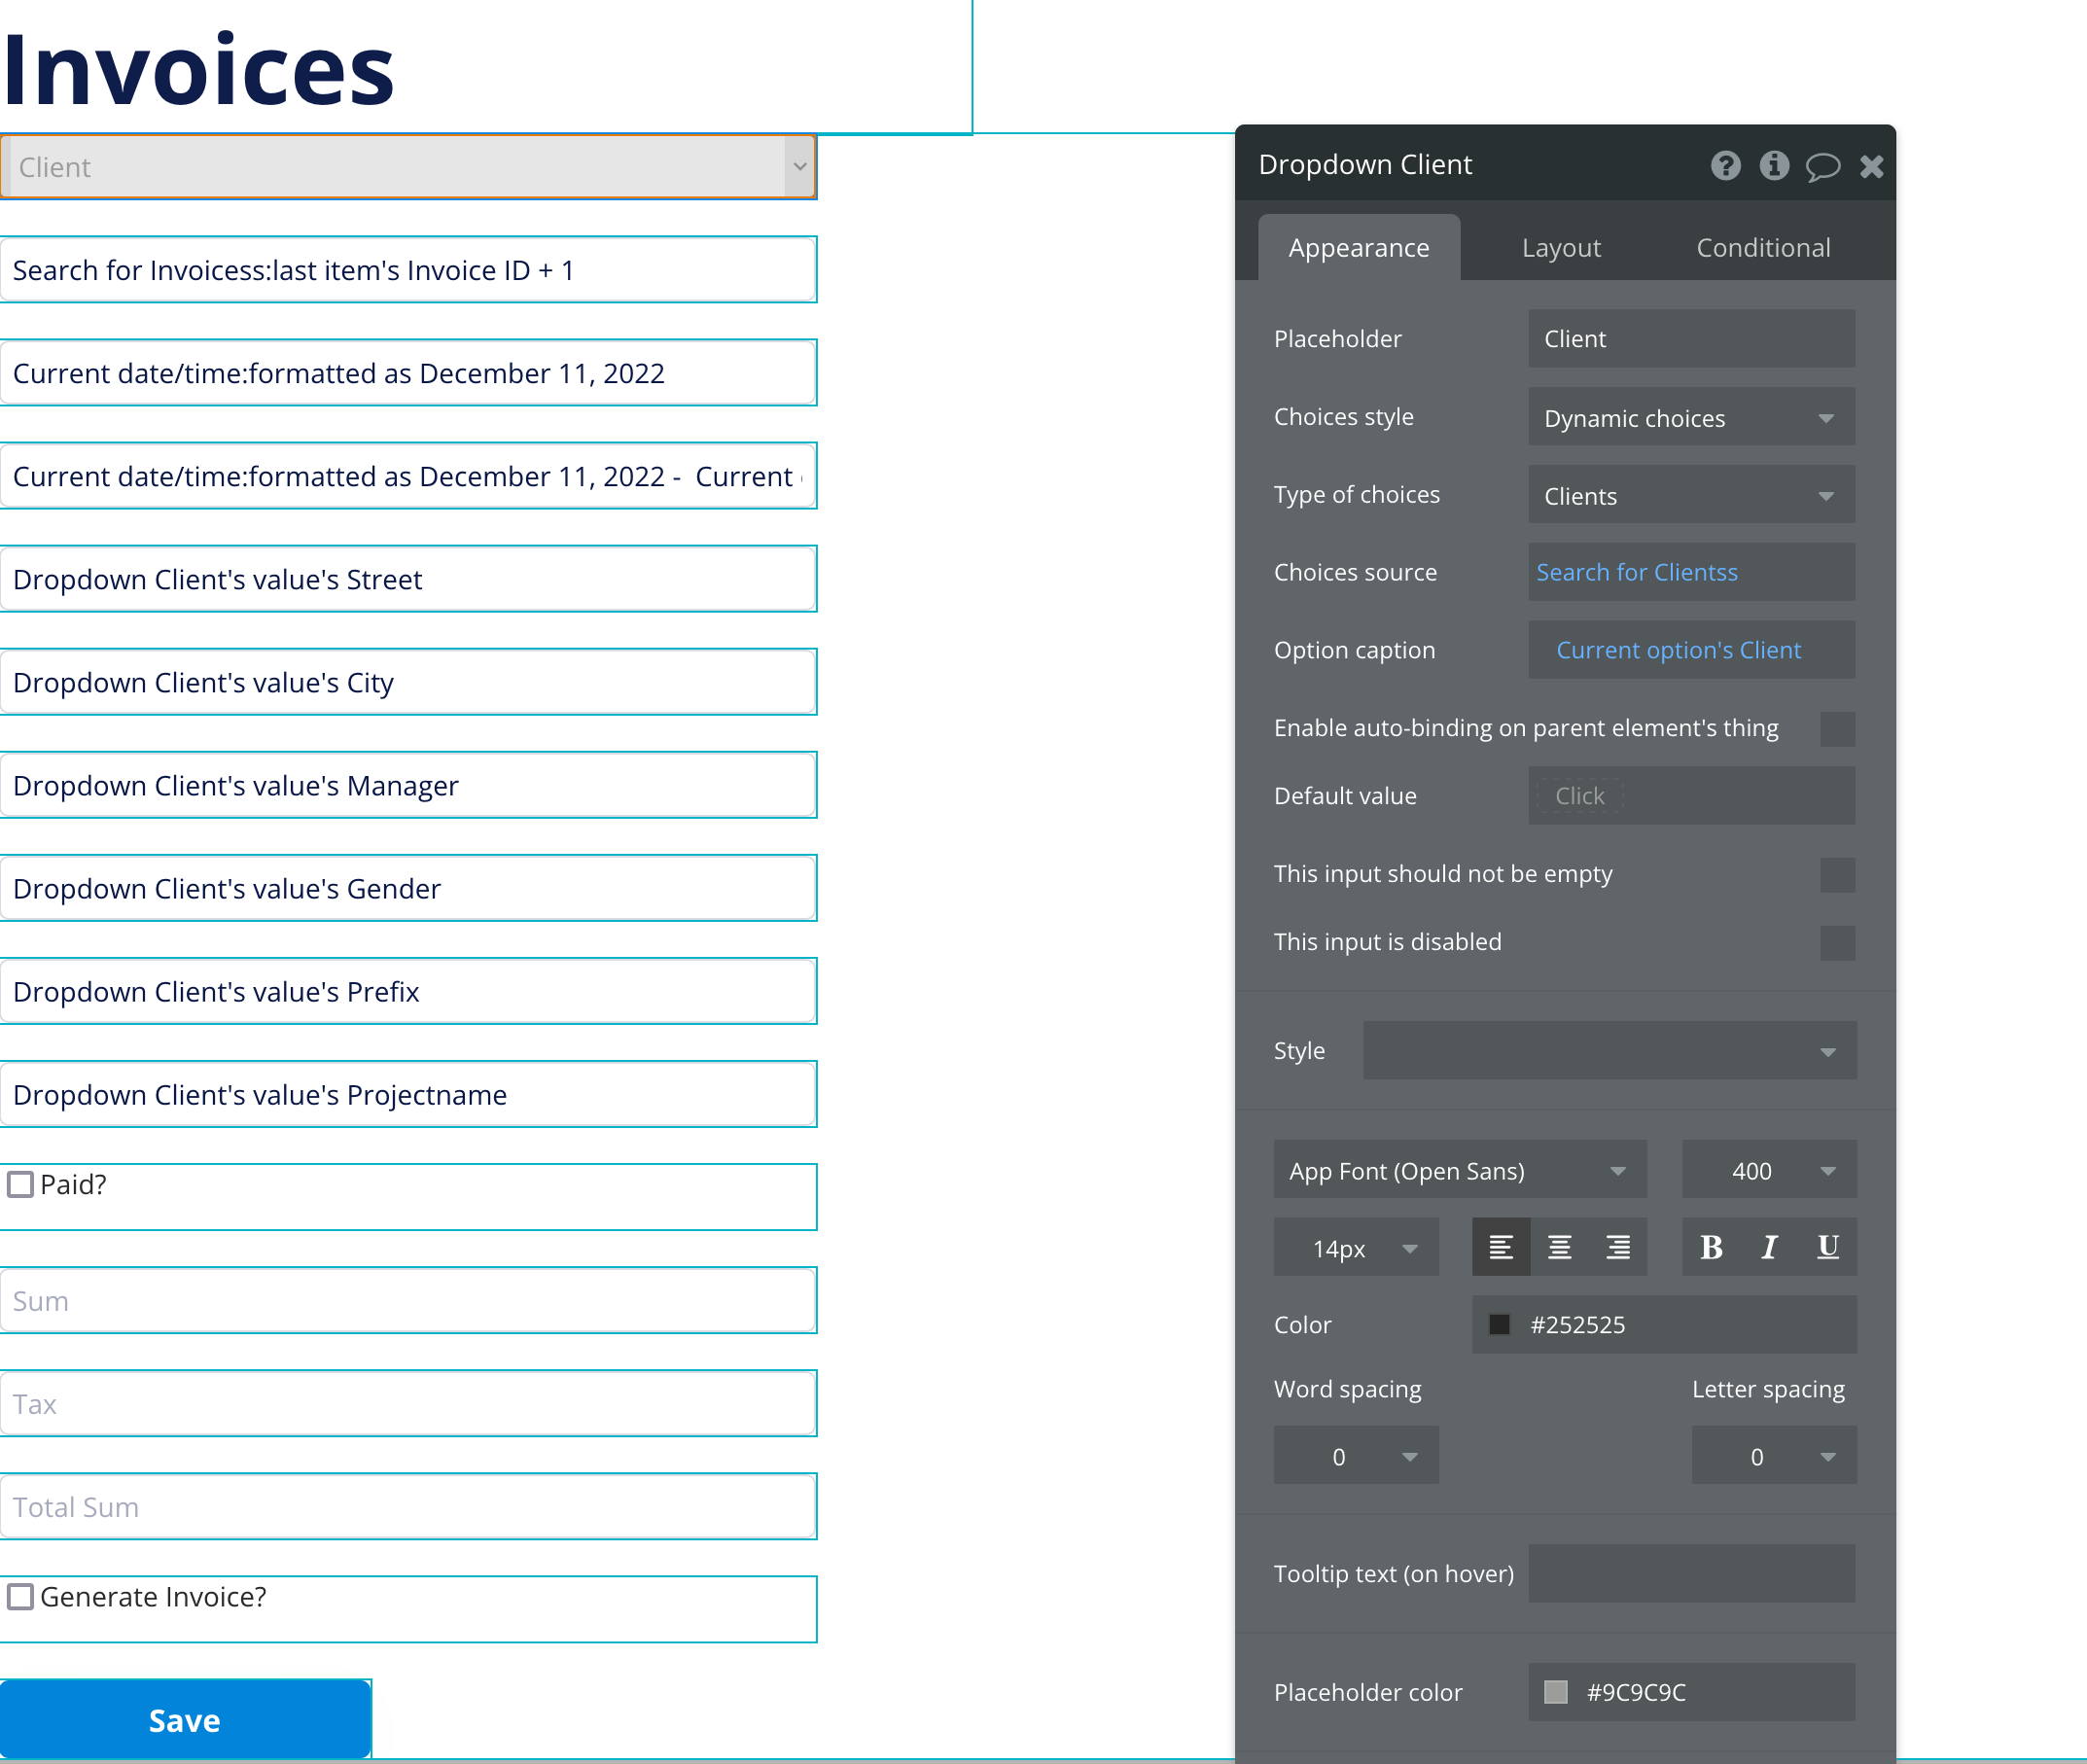The width and height of the screenshot is (2087, 1764).
Task: Enable auto-binding on parent element's thing
Action: pos(1837,729)
